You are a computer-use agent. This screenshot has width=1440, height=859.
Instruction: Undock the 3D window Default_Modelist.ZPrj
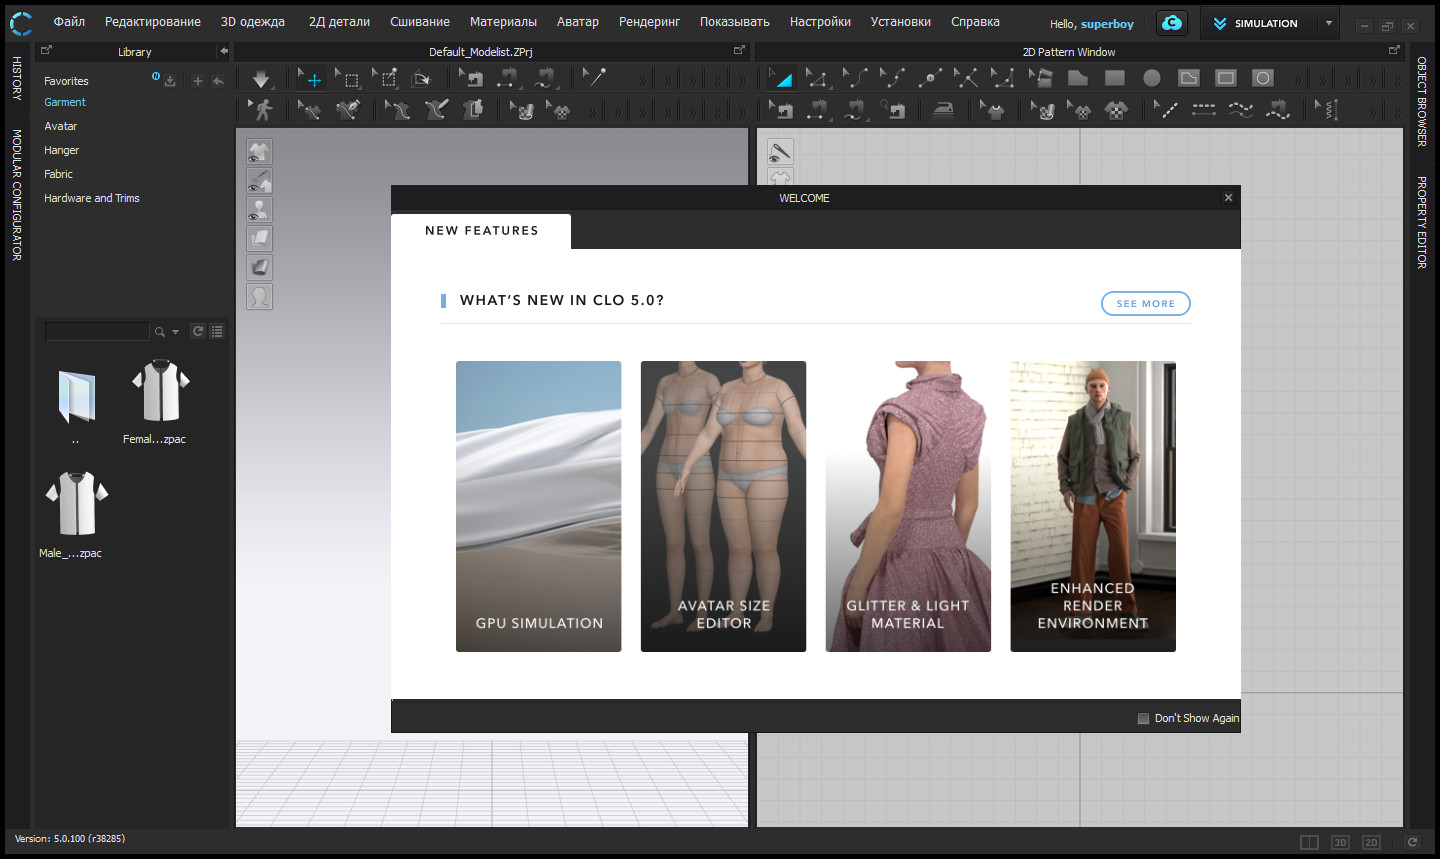739,50
